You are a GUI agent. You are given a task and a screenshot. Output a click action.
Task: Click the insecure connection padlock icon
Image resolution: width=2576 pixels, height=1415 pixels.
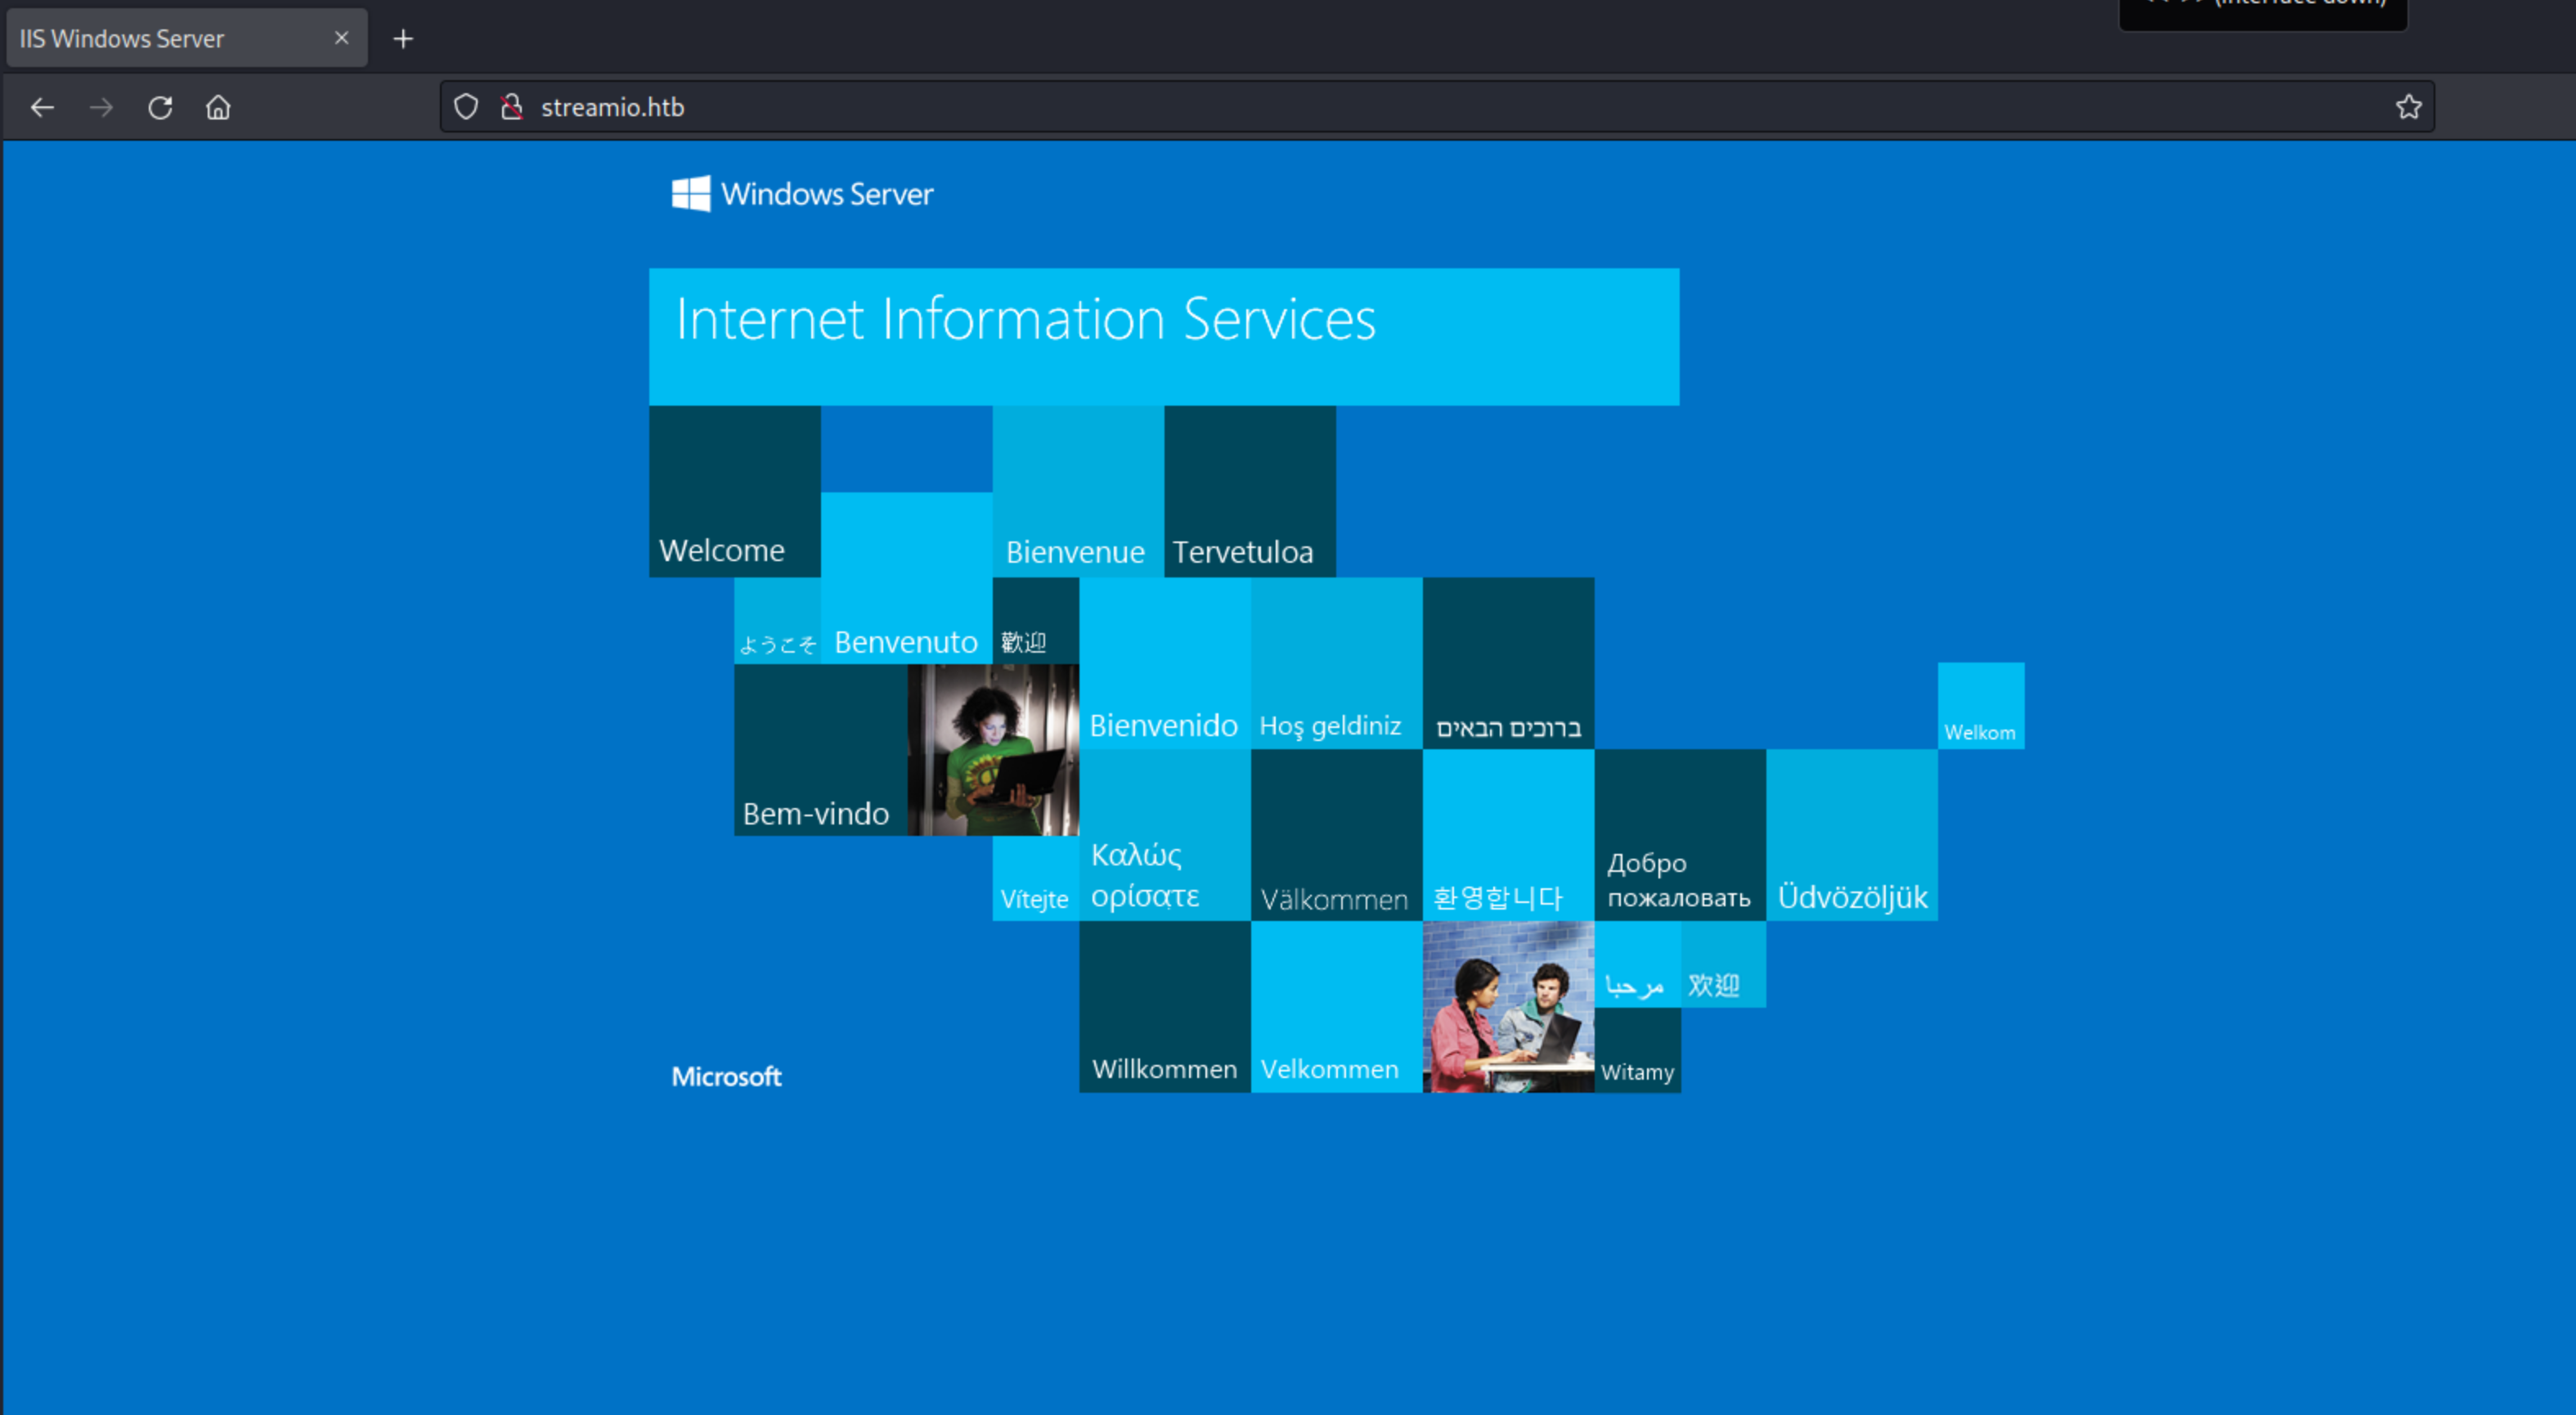512,107
